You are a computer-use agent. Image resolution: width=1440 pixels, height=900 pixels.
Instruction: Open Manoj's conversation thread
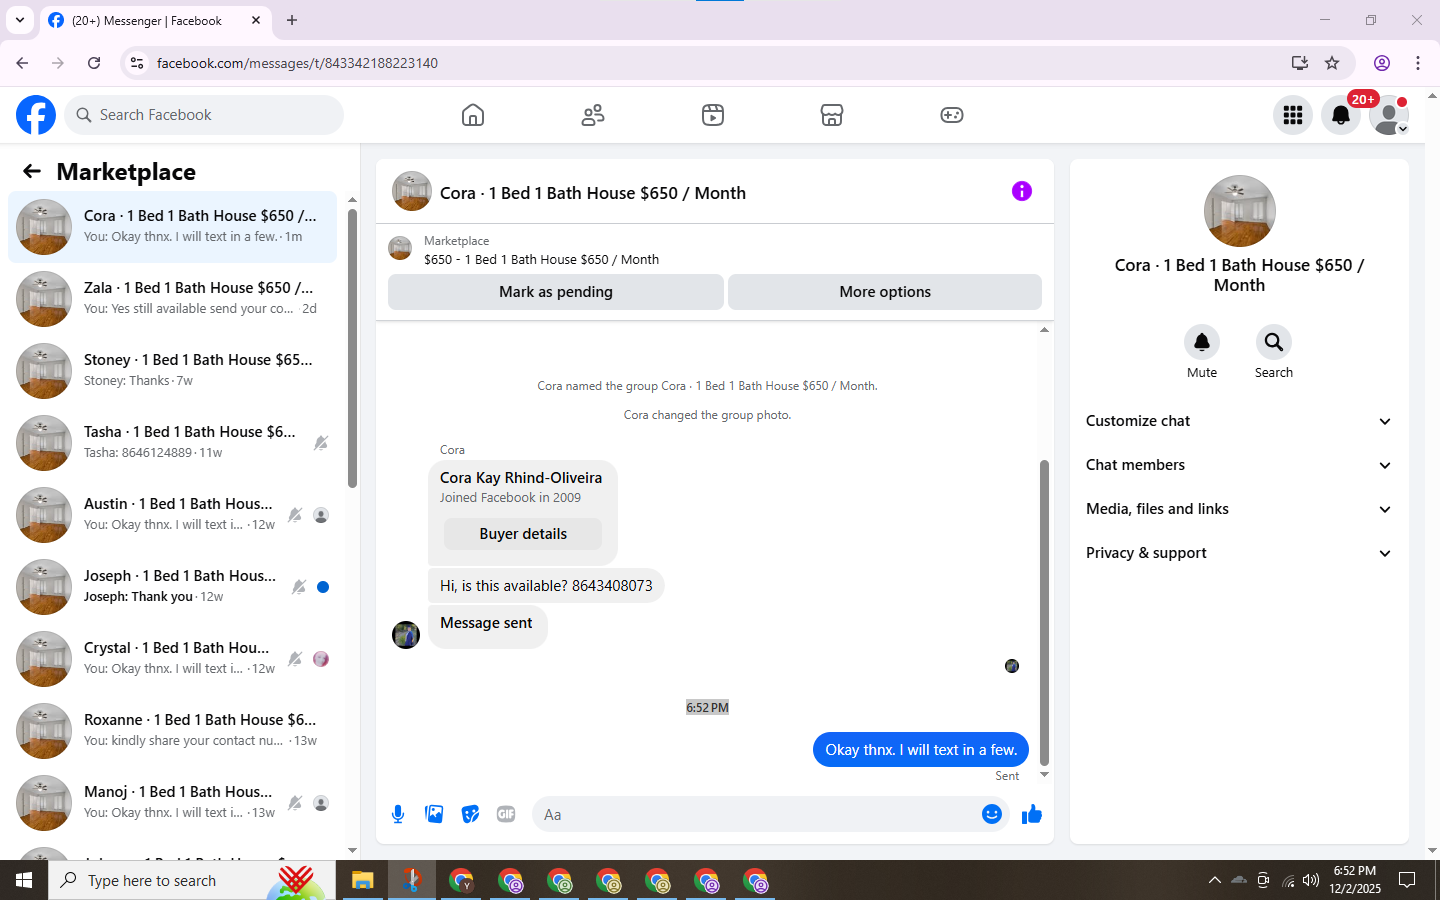click(172, 803)
